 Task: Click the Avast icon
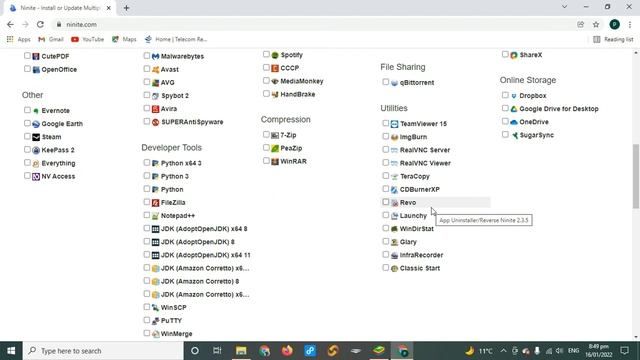pos(155,69)
